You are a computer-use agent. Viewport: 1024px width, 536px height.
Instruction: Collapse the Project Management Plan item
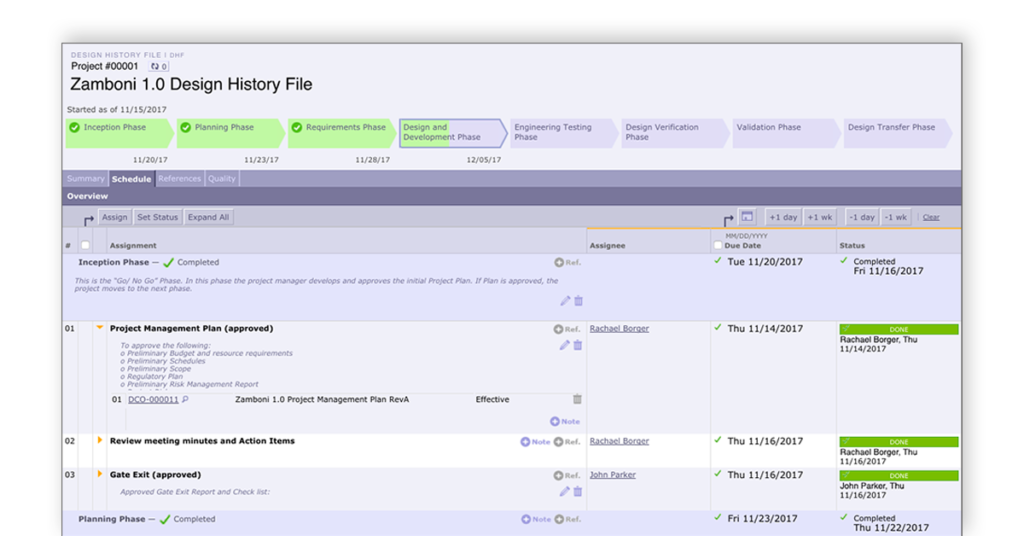(x=100, y=328)
